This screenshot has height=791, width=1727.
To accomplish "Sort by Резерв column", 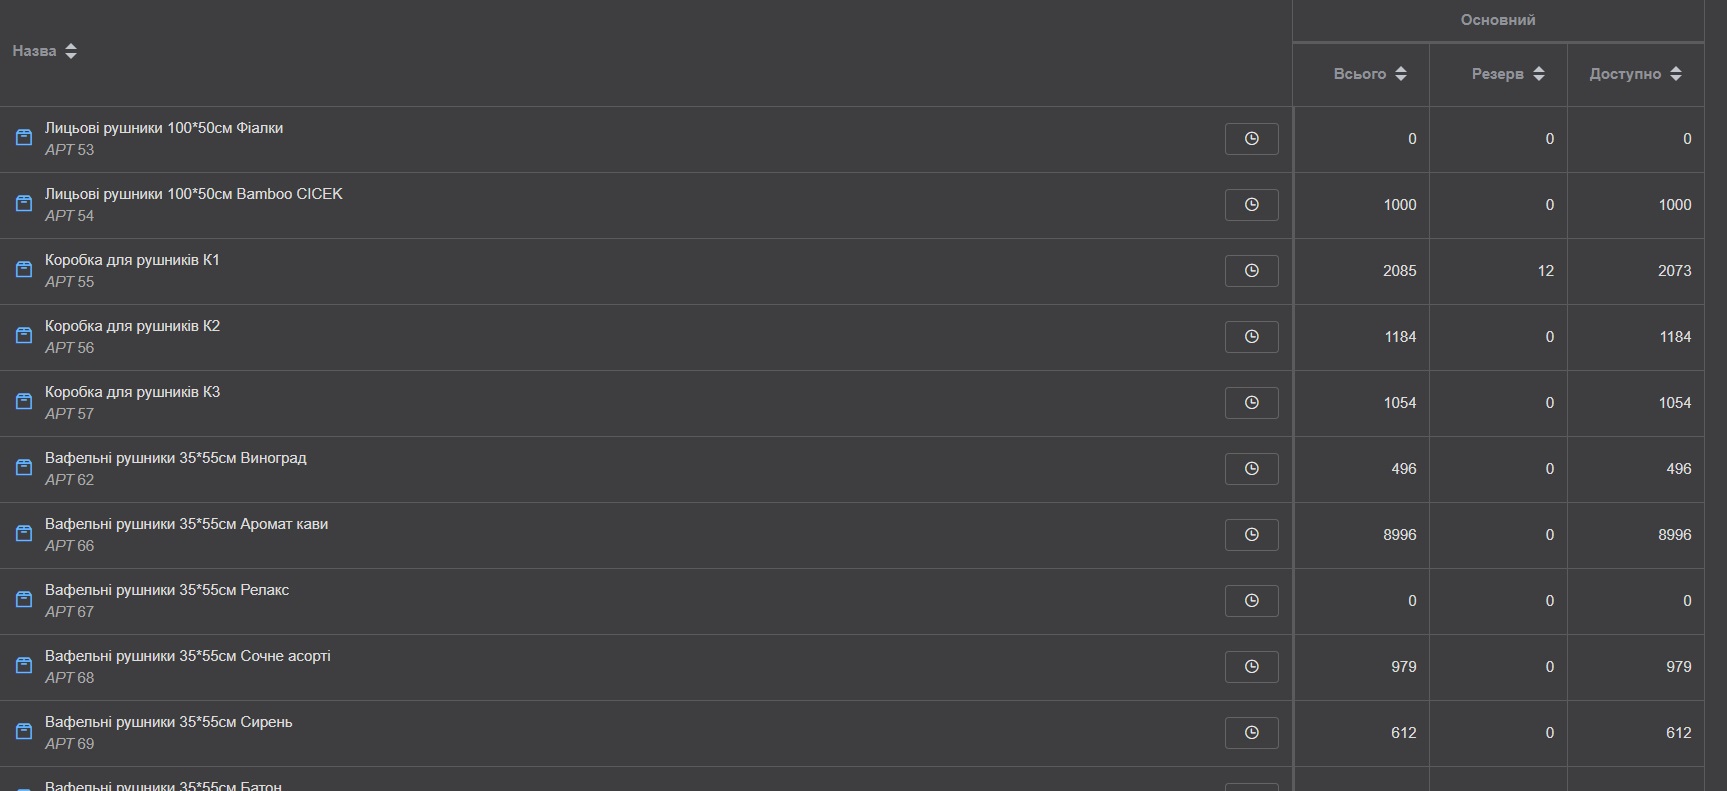I will point(1538,74).
